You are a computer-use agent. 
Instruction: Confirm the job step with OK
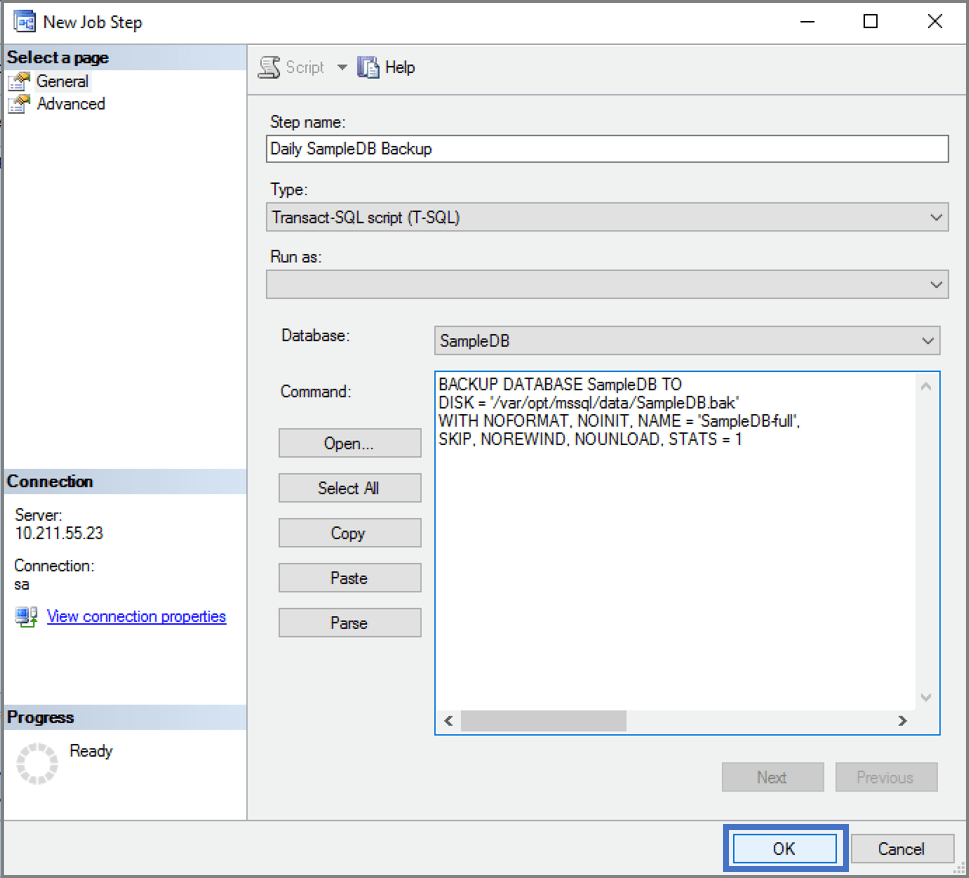click(785, 847)
